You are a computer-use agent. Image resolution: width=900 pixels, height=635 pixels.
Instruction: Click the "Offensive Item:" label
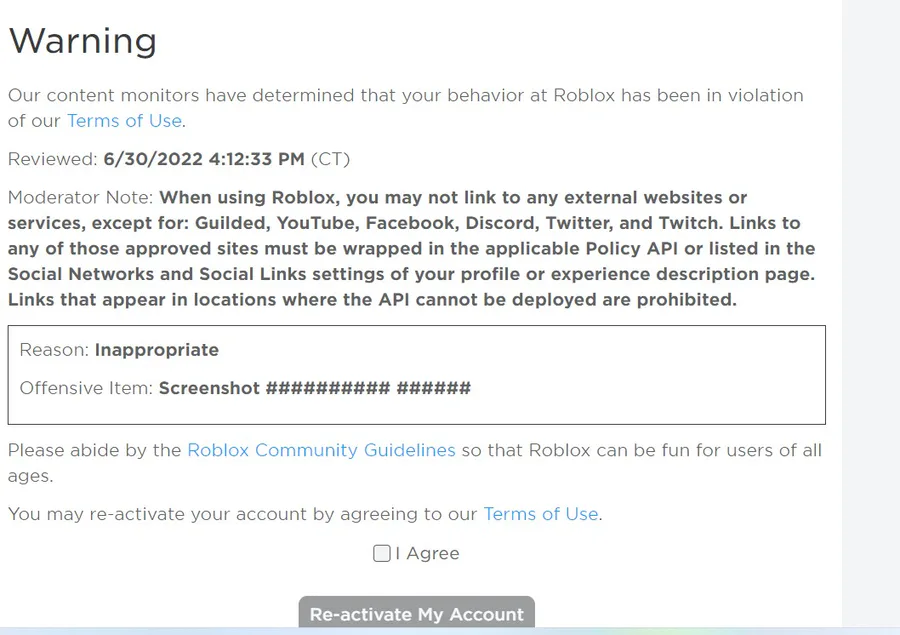86,388
